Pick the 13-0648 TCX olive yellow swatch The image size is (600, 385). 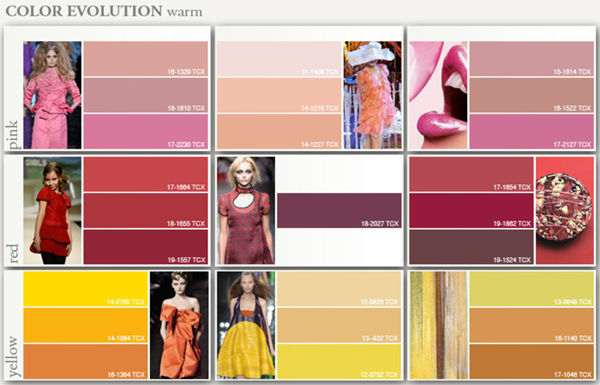(532, 289)
